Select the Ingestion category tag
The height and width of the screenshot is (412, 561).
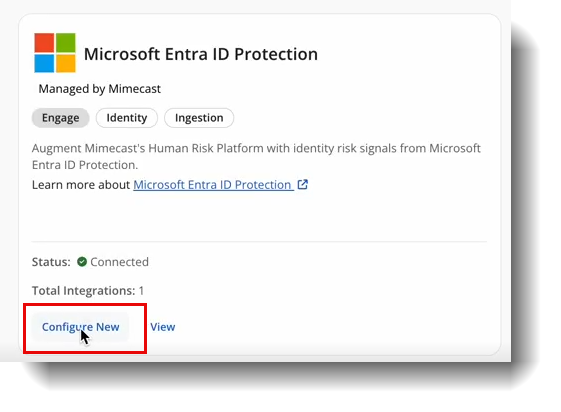[199, 118]
